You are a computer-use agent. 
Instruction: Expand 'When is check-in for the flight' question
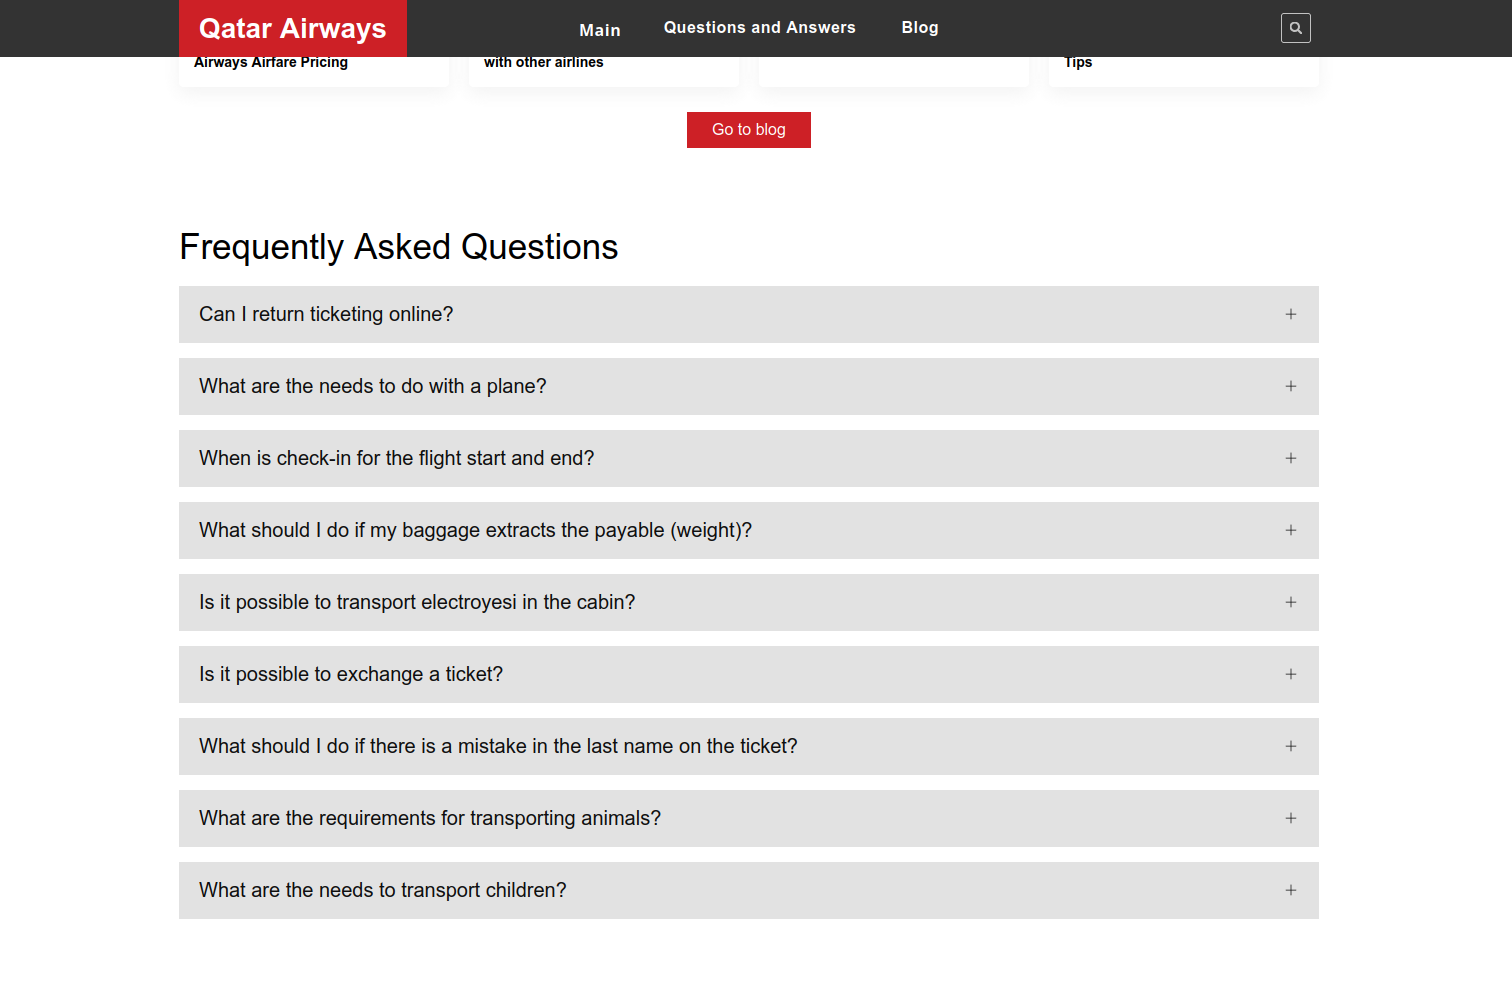coord(396,458)
